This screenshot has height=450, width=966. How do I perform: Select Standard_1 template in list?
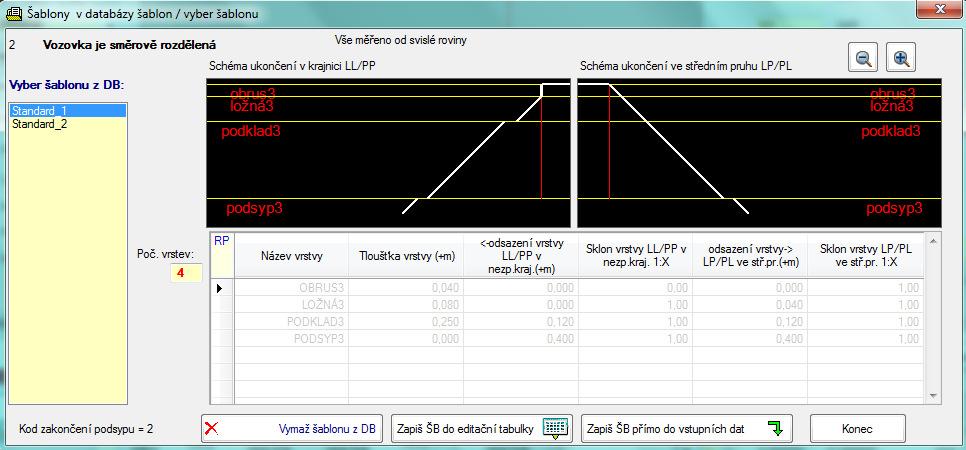coord(68,111)
